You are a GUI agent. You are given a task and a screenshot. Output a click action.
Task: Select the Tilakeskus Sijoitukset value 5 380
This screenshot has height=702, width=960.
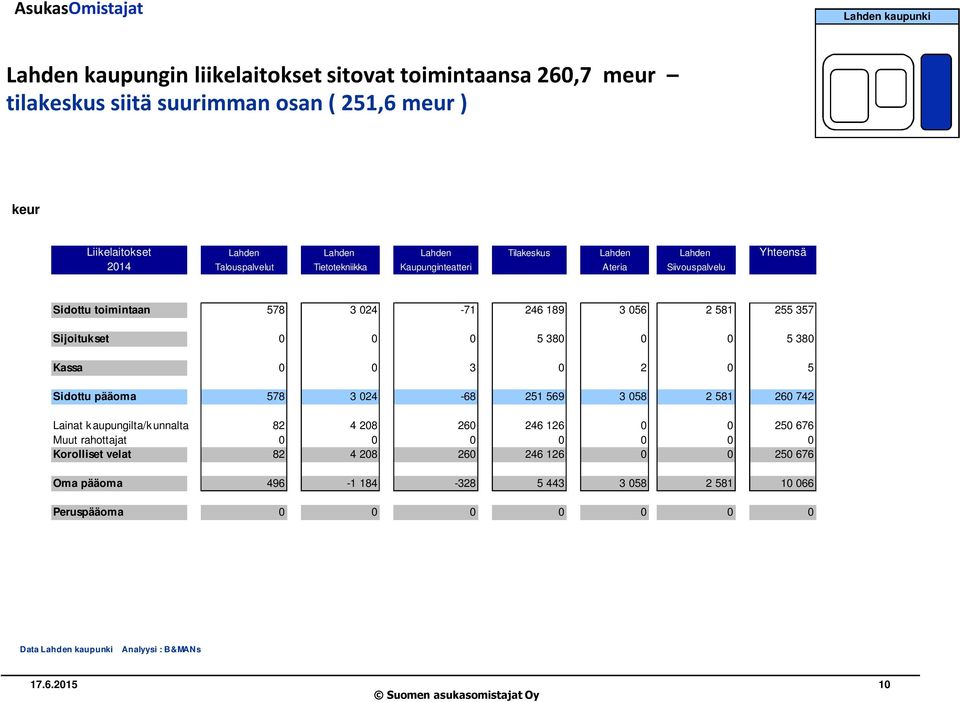(x=550, y=339)
